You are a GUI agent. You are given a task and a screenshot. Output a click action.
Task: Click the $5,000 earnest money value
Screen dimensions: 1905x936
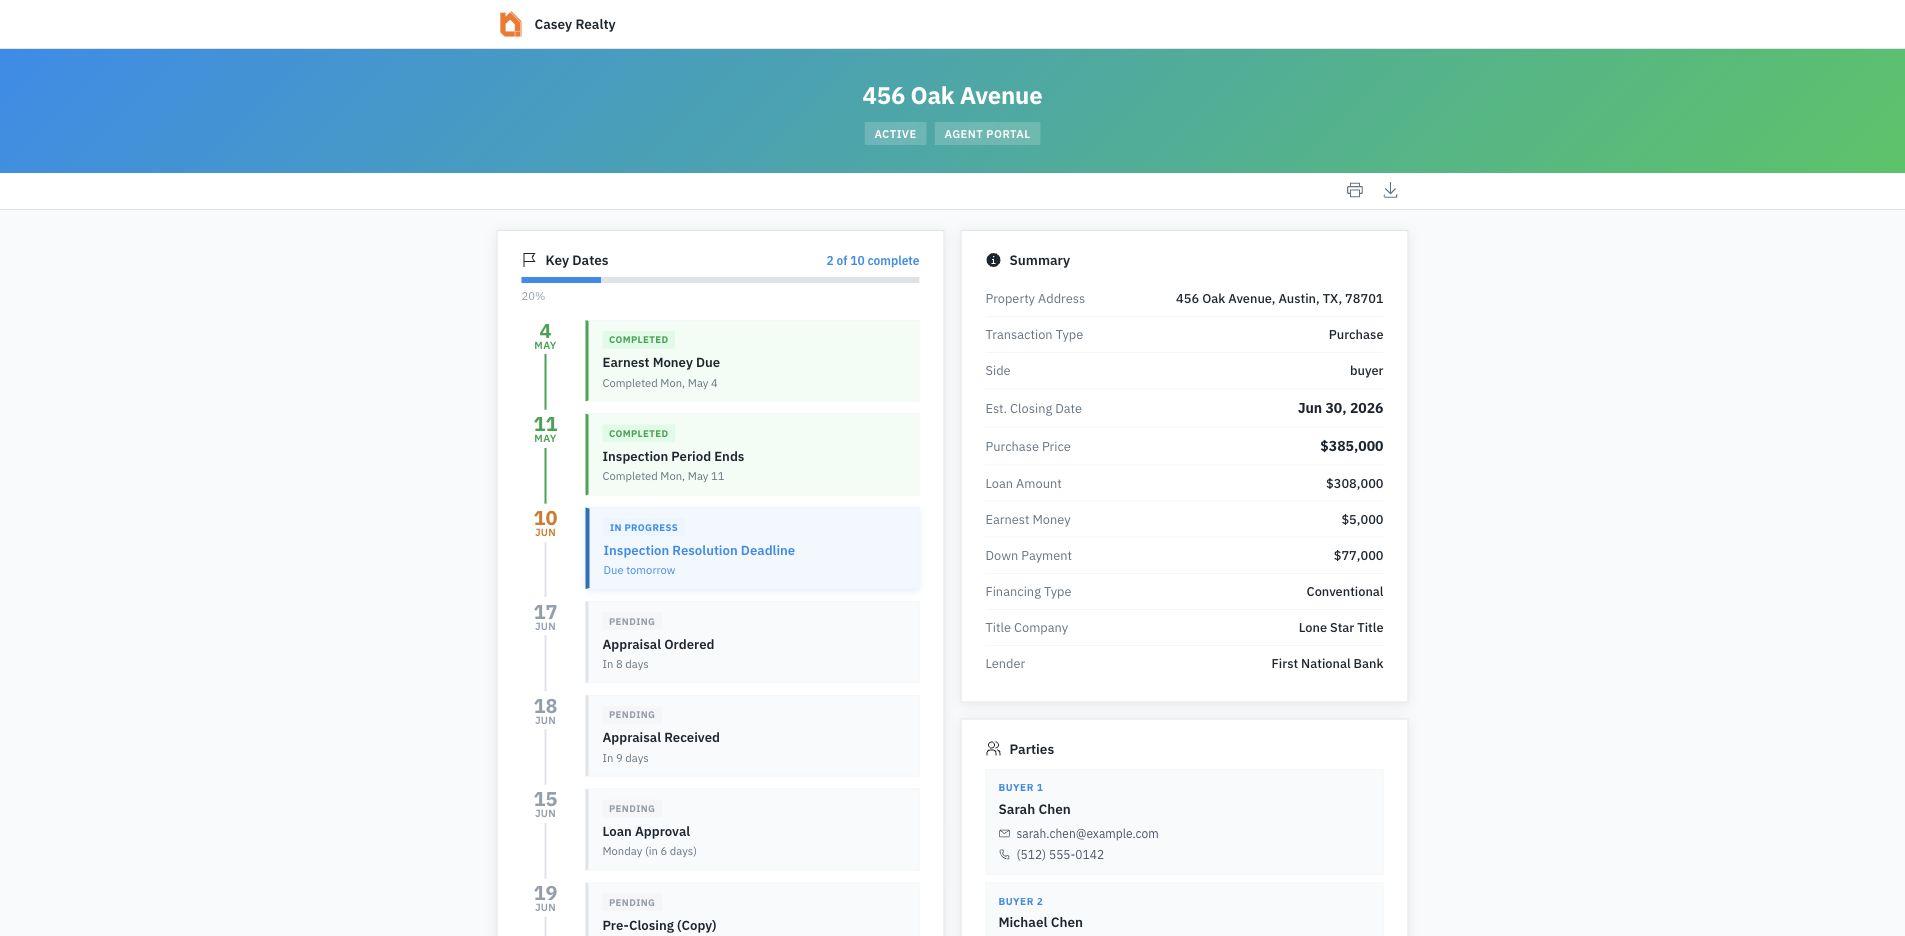[1362, 519]
